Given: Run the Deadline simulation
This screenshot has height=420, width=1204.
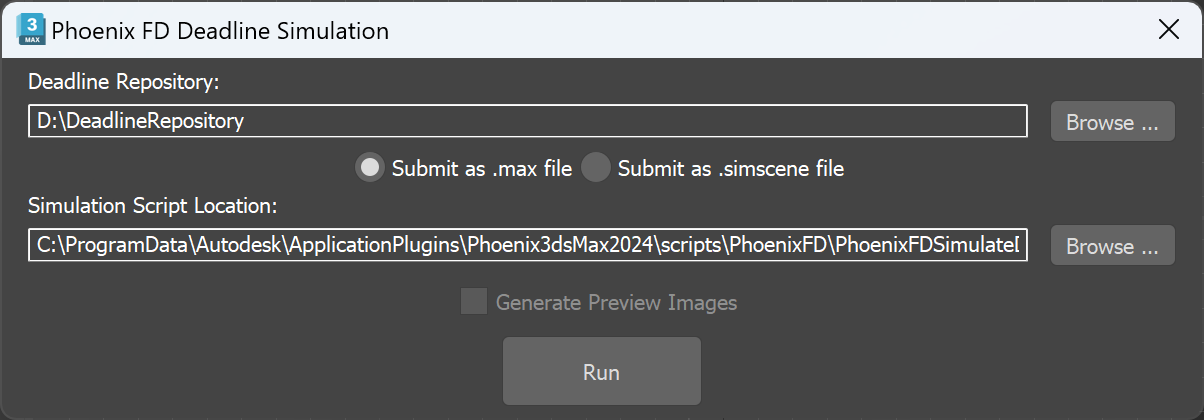Looking at the screenshot, I should pos(601,372).
